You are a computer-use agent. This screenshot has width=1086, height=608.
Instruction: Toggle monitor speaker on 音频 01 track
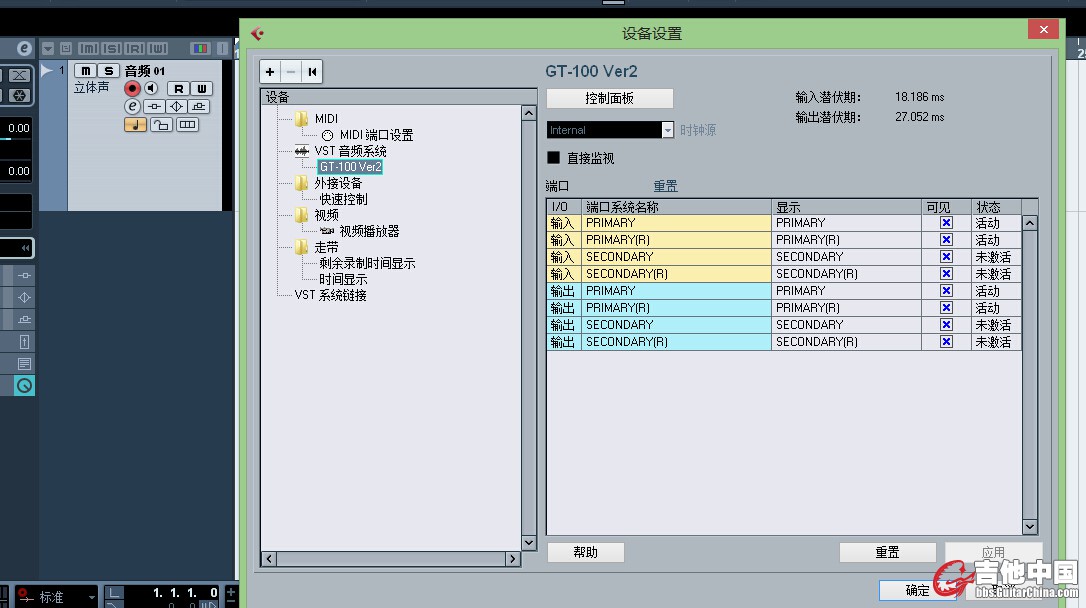[x=151, y=89]
